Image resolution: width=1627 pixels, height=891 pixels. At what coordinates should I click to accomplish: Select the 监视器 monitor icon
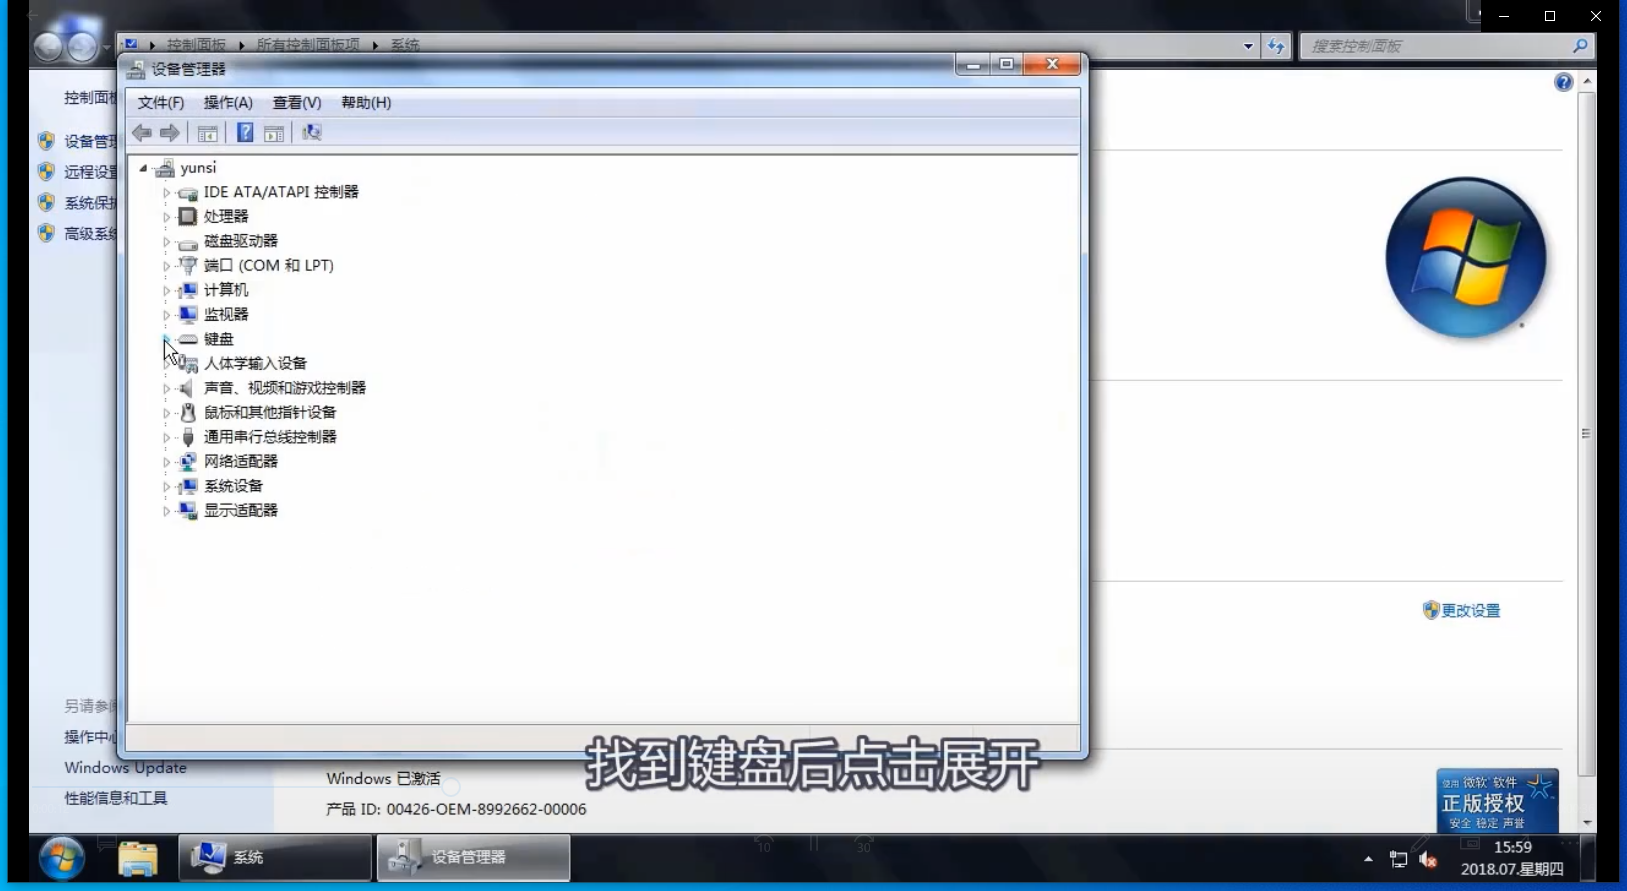pos(187,314)
